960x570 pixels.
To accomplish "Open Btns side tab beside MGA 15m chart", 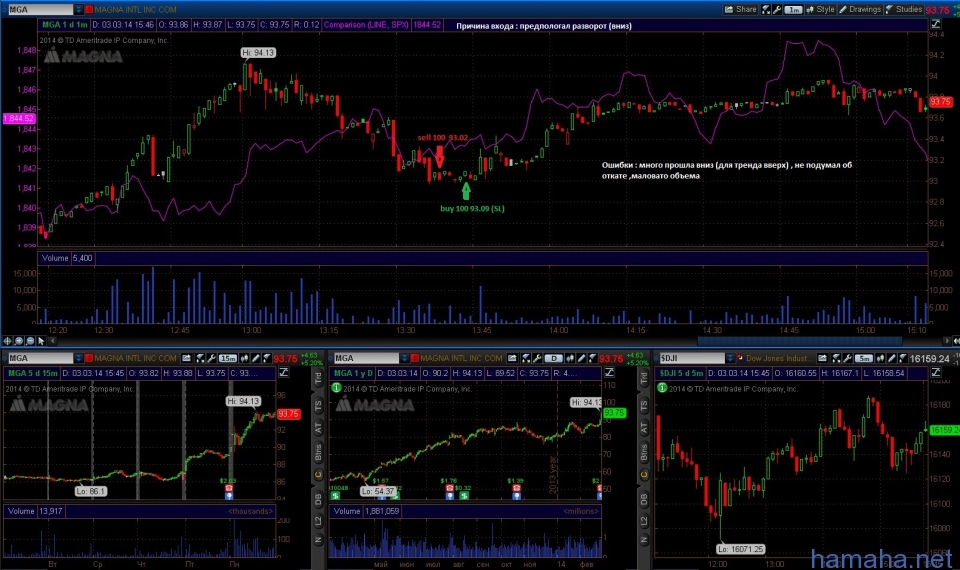I will (x=318, y=452).
